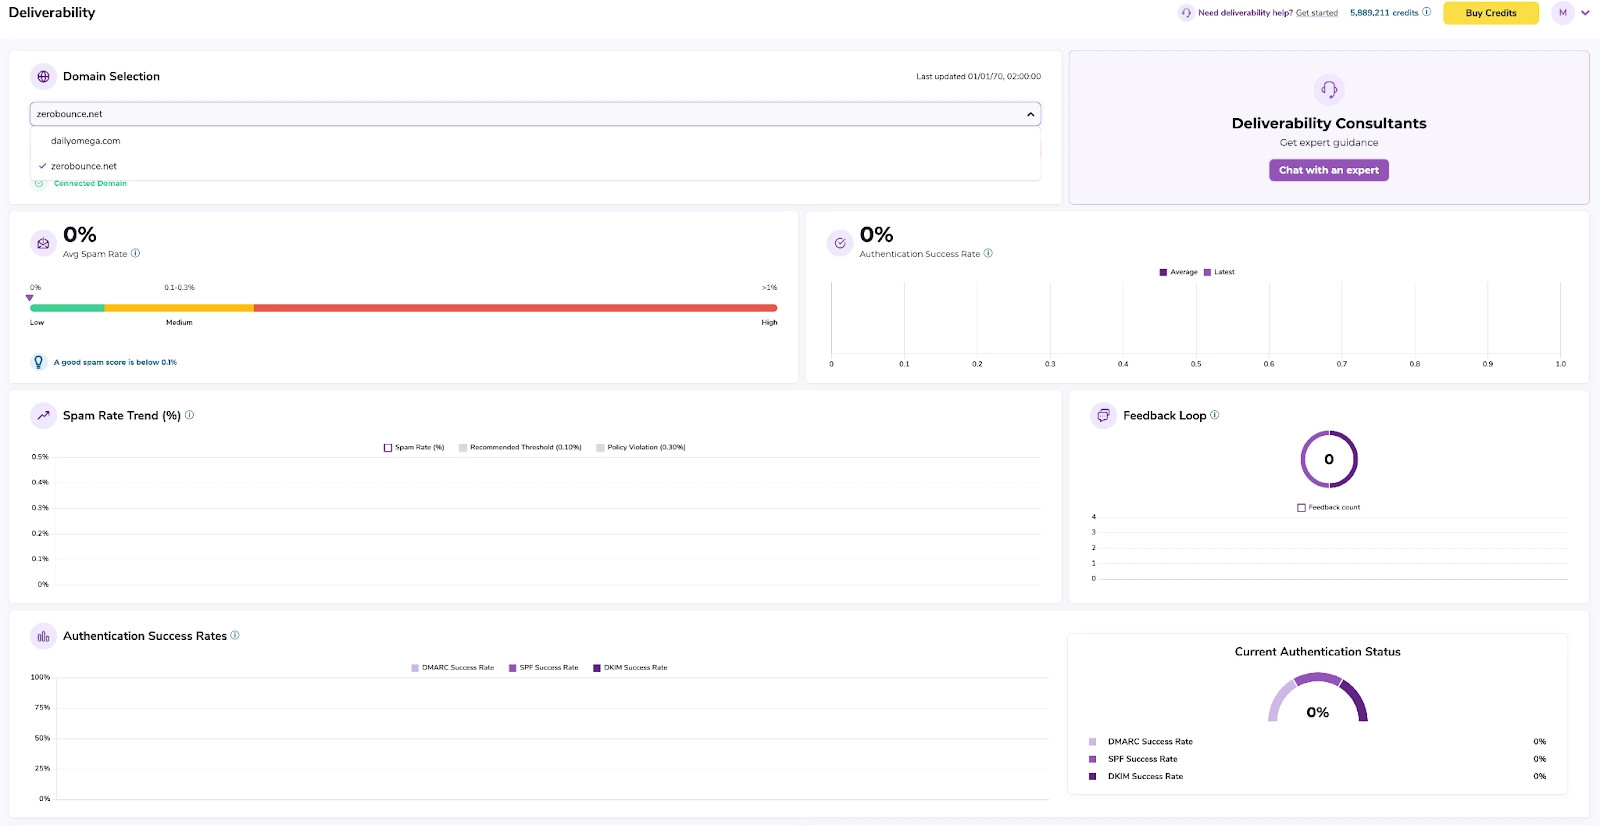Open the Get started link
Screen dimensions: 1600x826
coord(1317,13)
